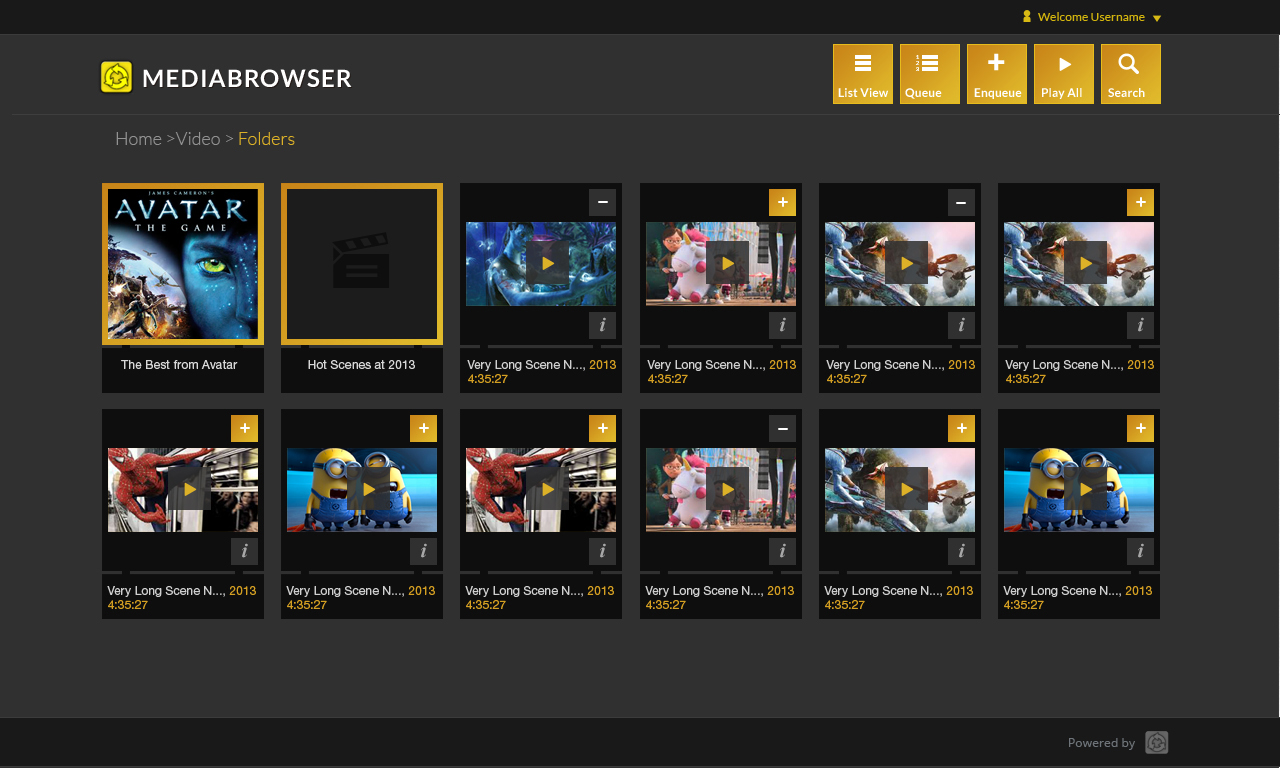Play the blue Avatar forest scene

[547, 263]
